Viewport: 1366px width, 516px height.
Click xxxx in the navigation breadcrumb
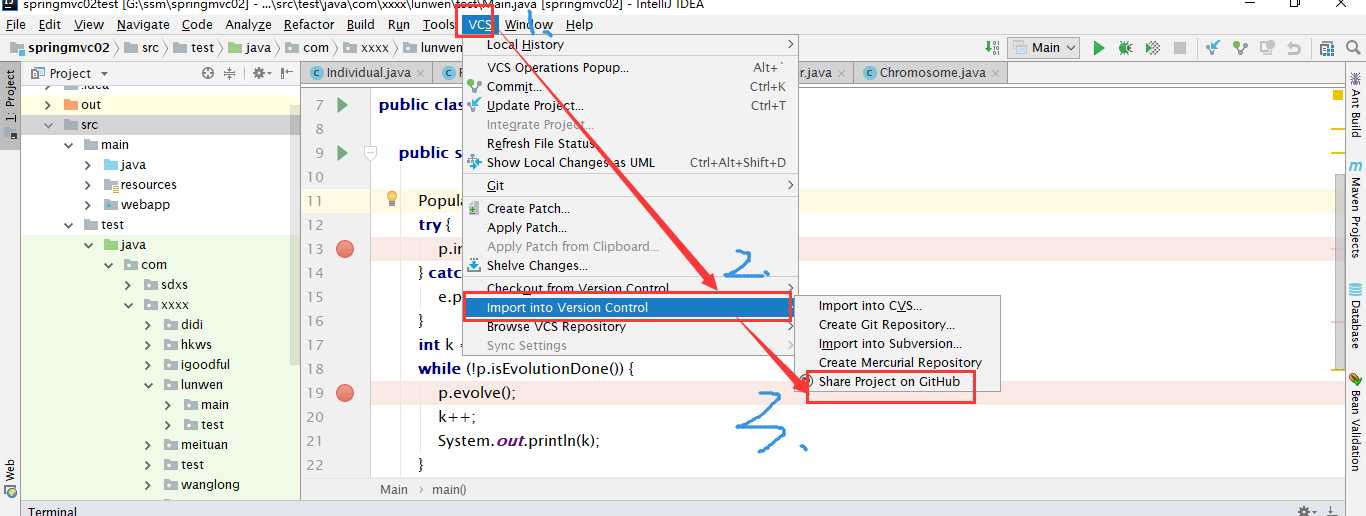[375, 47]
